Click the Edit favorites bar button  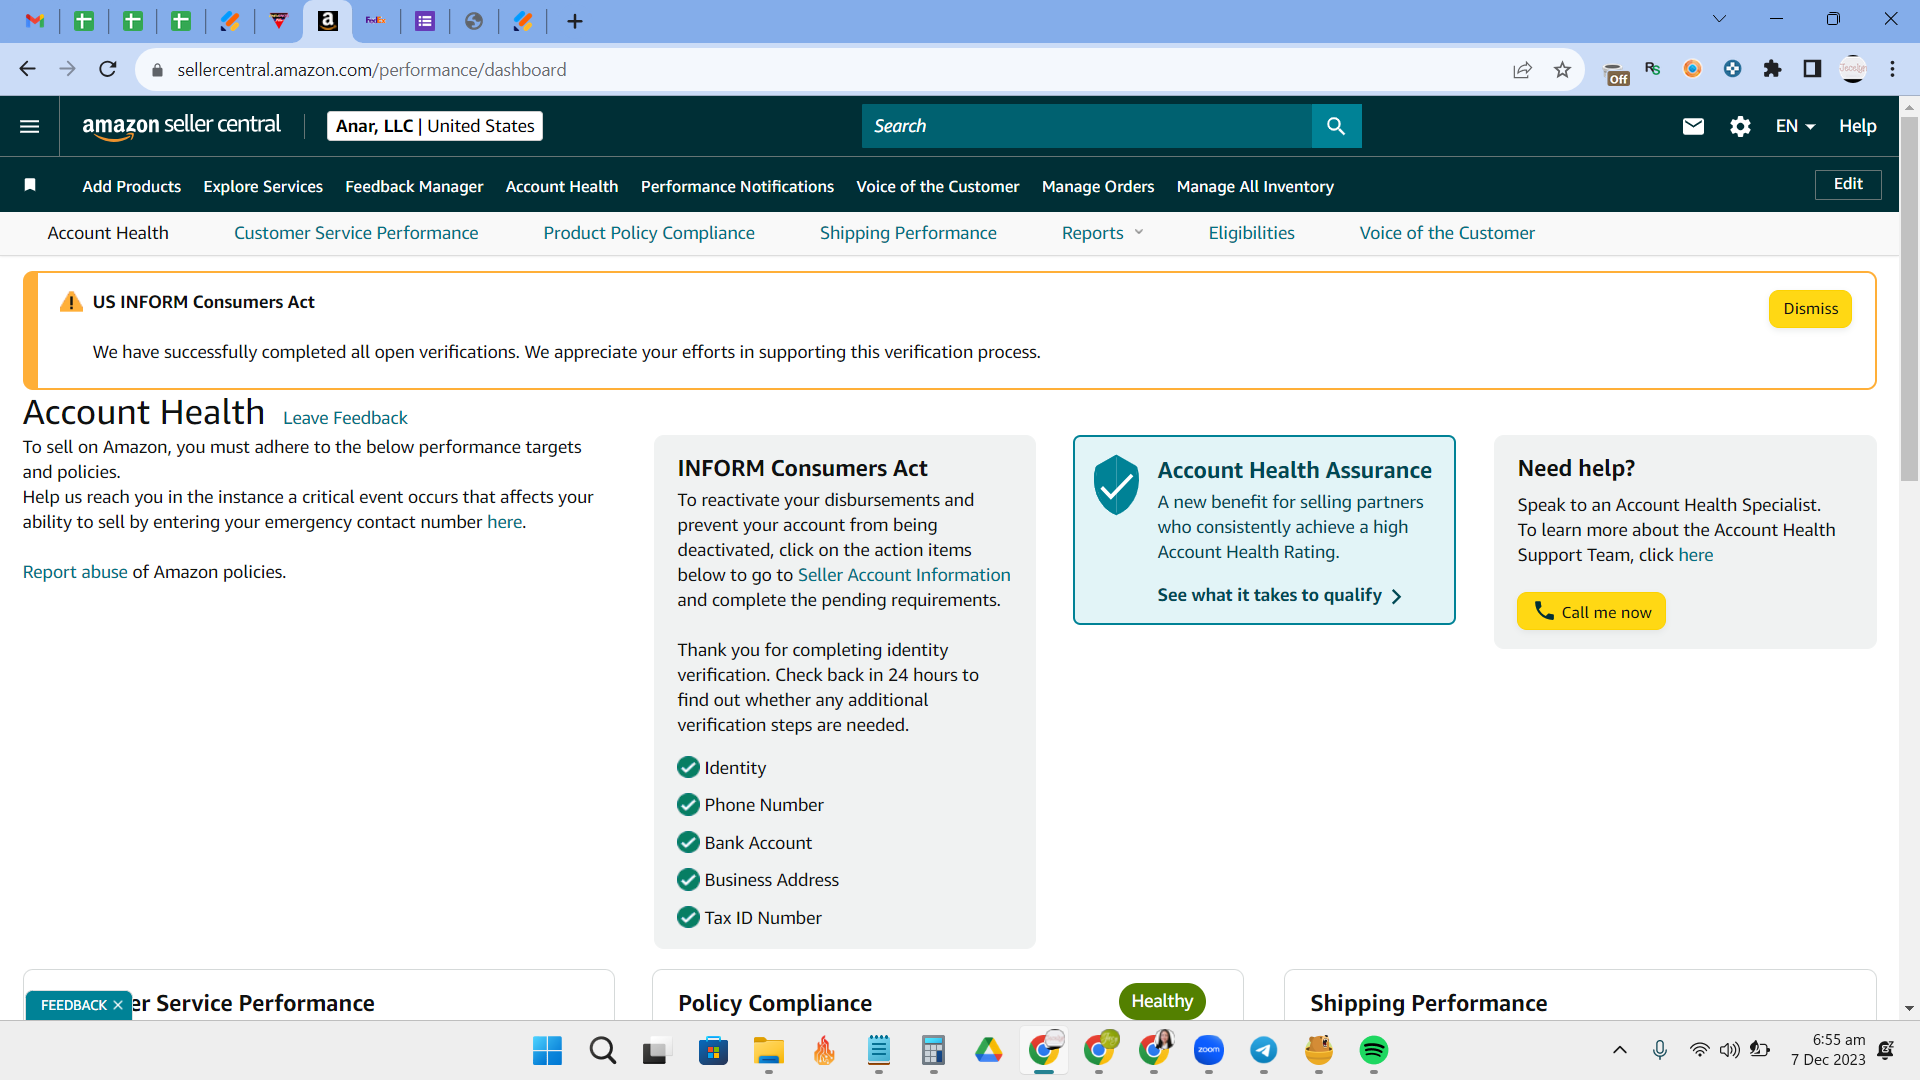(1848, 184)
